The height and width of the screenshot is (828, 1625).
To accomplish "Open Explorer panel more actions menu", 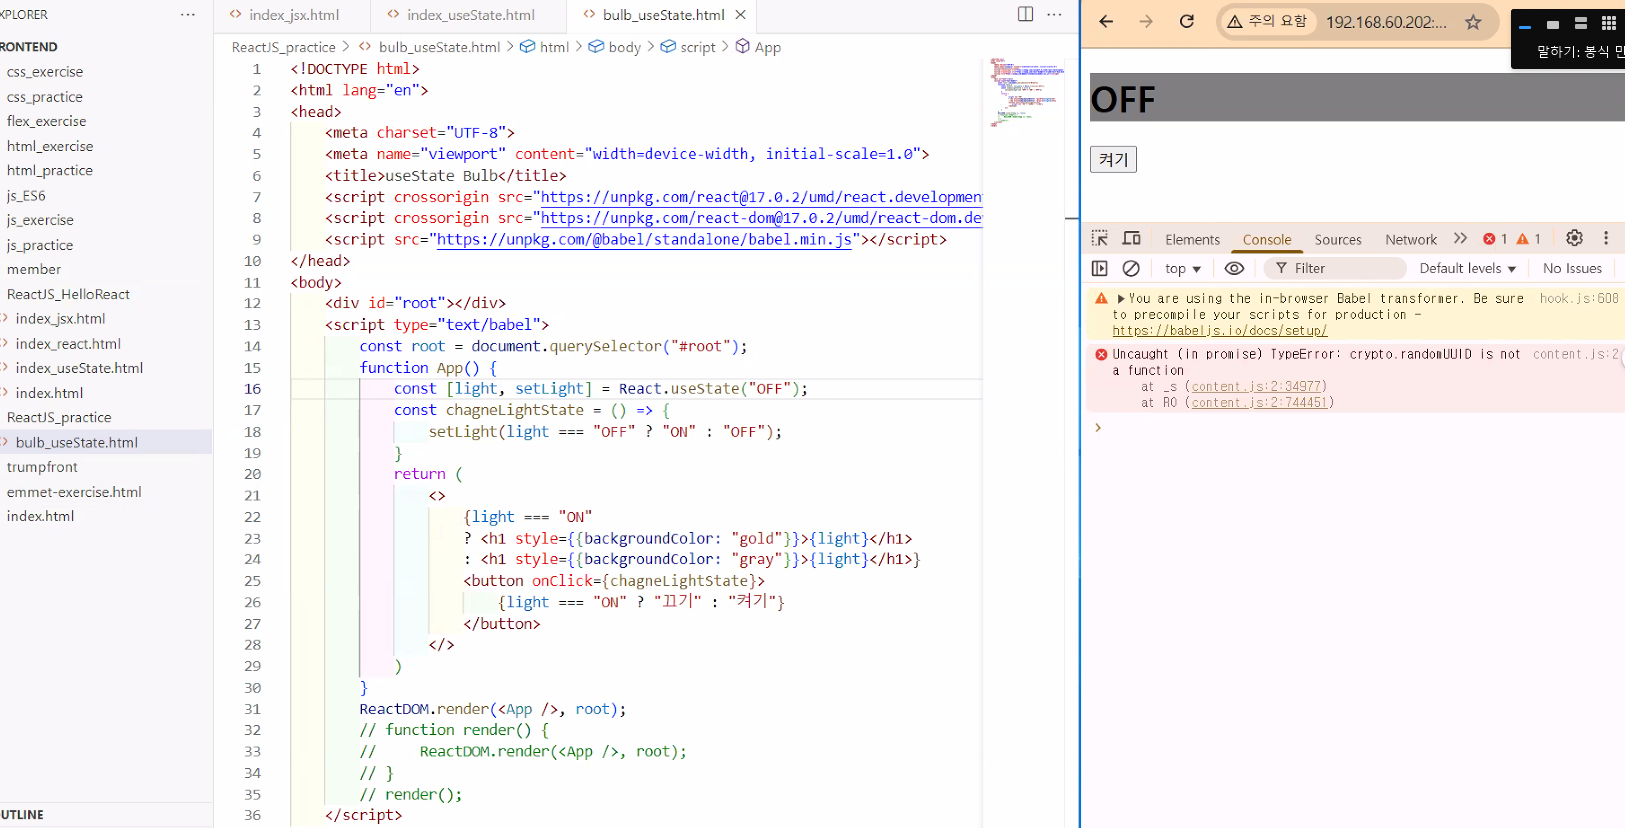I will tap(188, 15).
